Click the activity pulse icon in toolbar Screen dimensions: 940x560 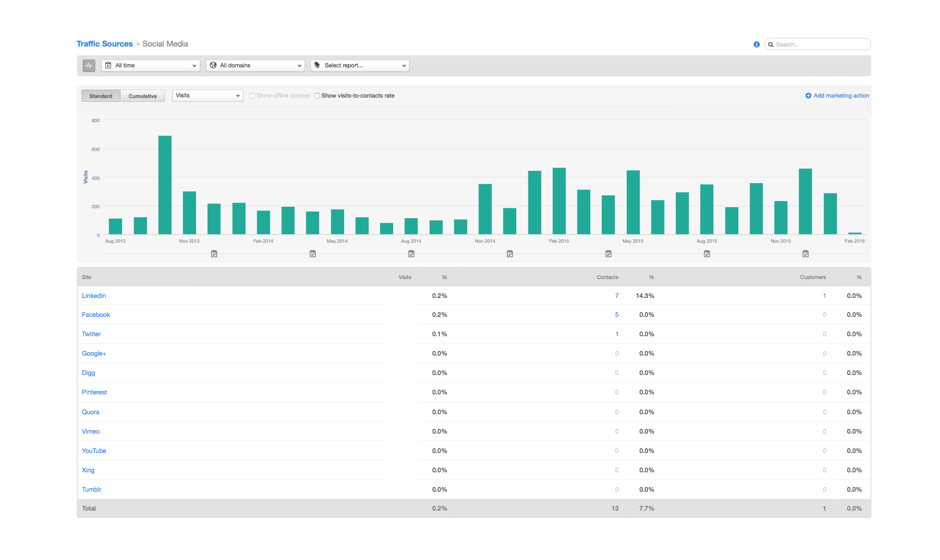(89, 66)
